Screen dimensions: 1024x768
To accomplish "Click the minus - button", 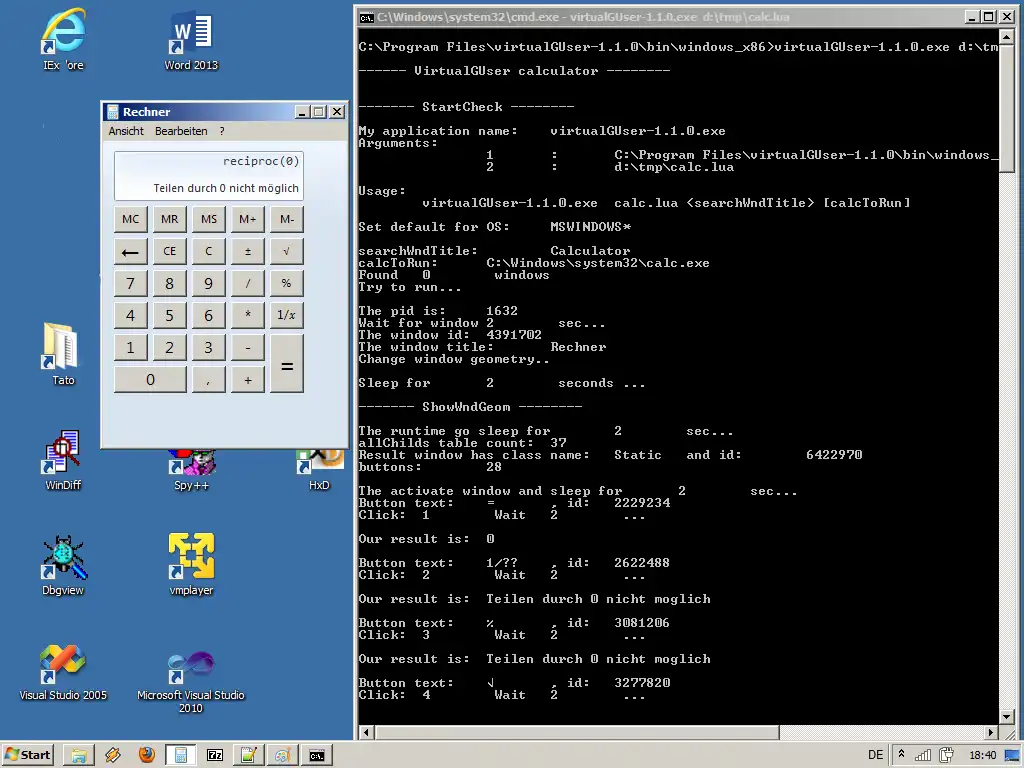I will pos(248,347).
